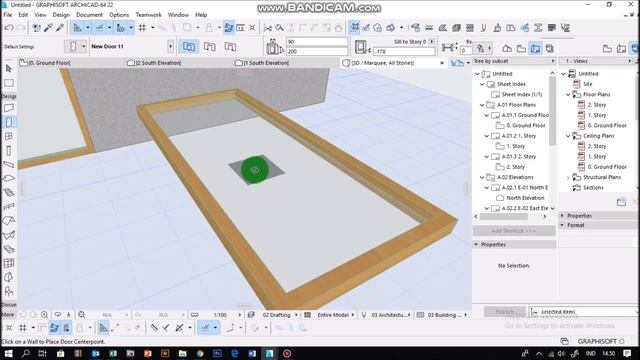
Task: Select the Slab tool in the toolbox
Action: [x=9, y=178]
